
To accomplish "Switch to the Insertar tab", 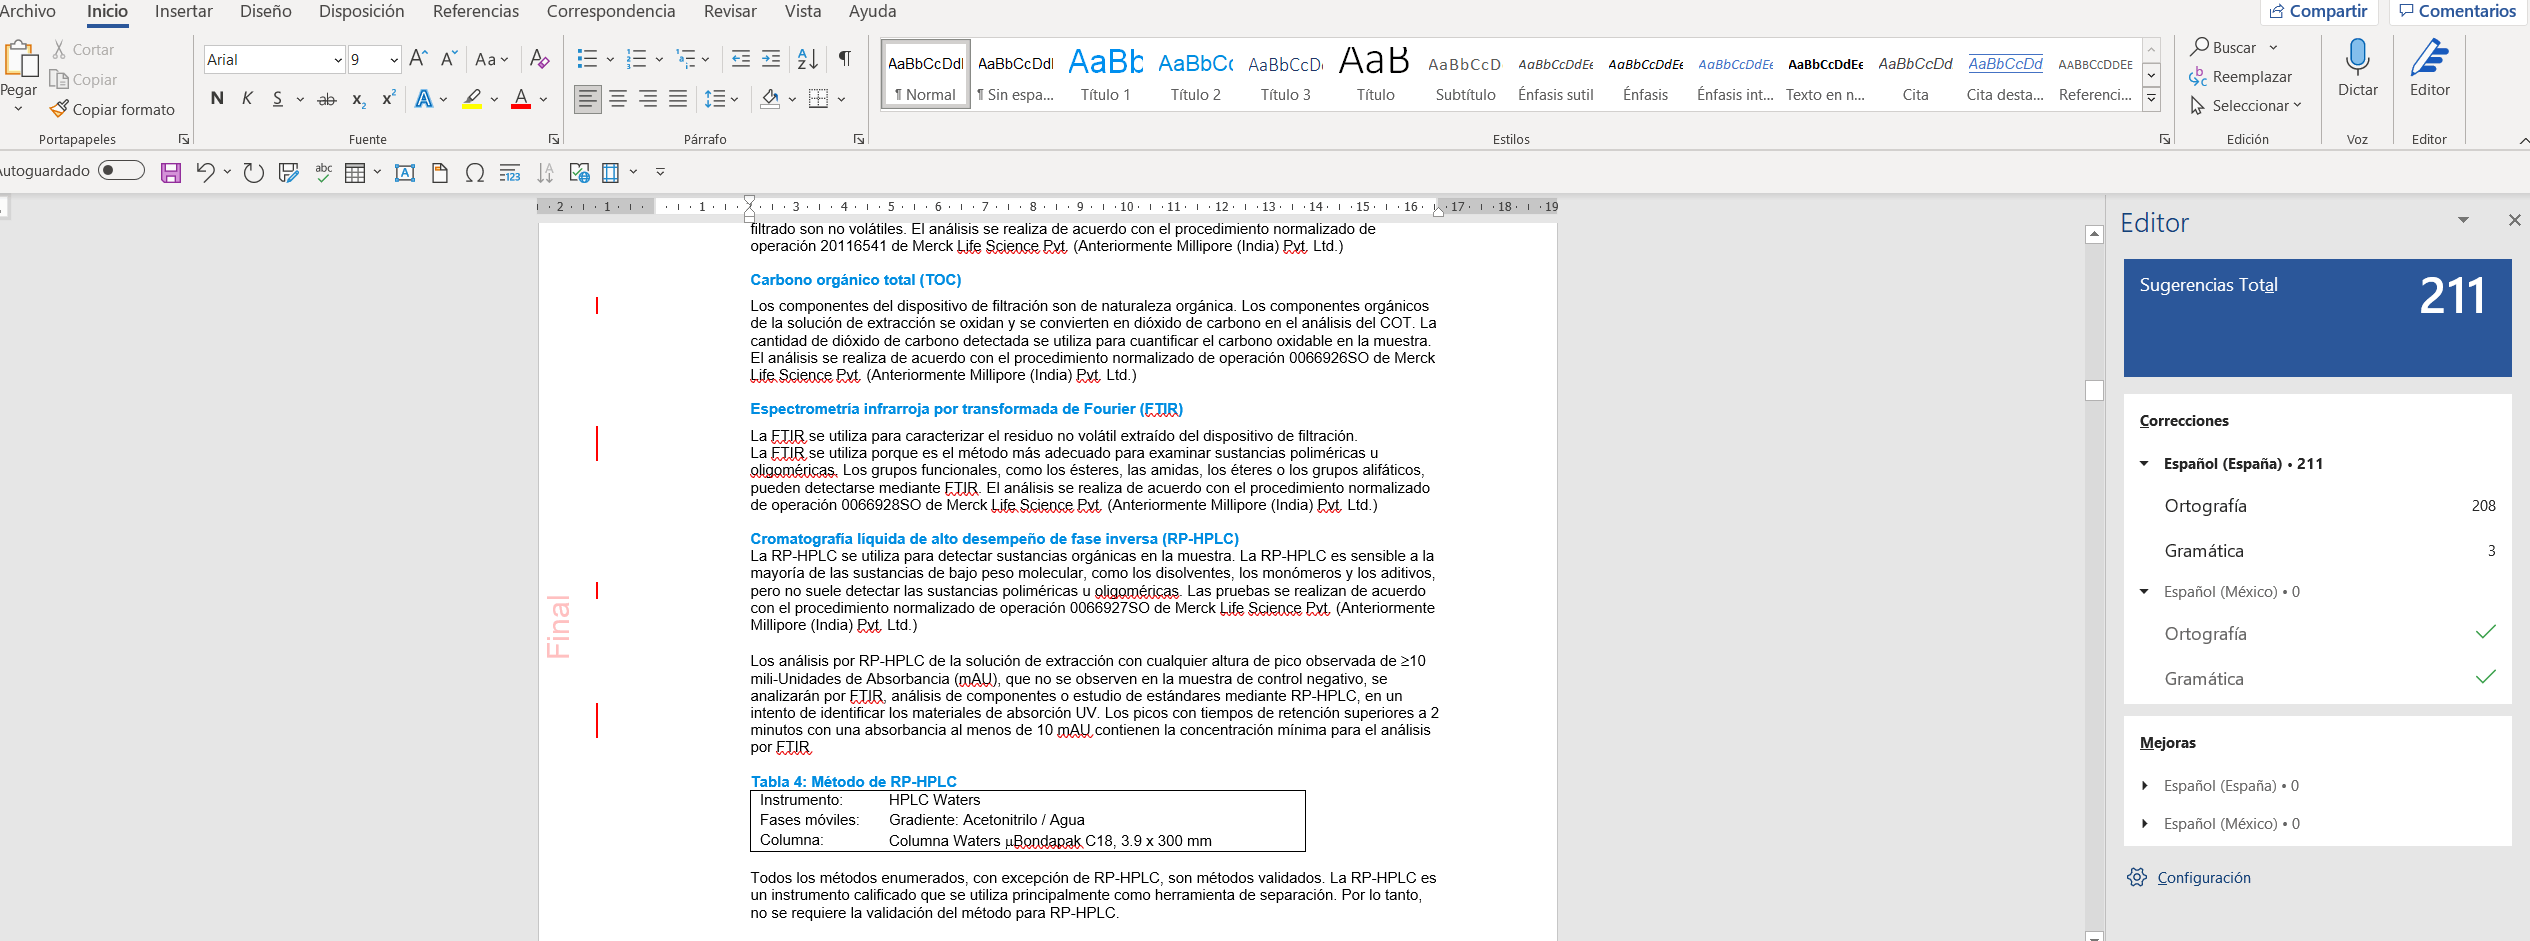I will click(x=184, y=11).
